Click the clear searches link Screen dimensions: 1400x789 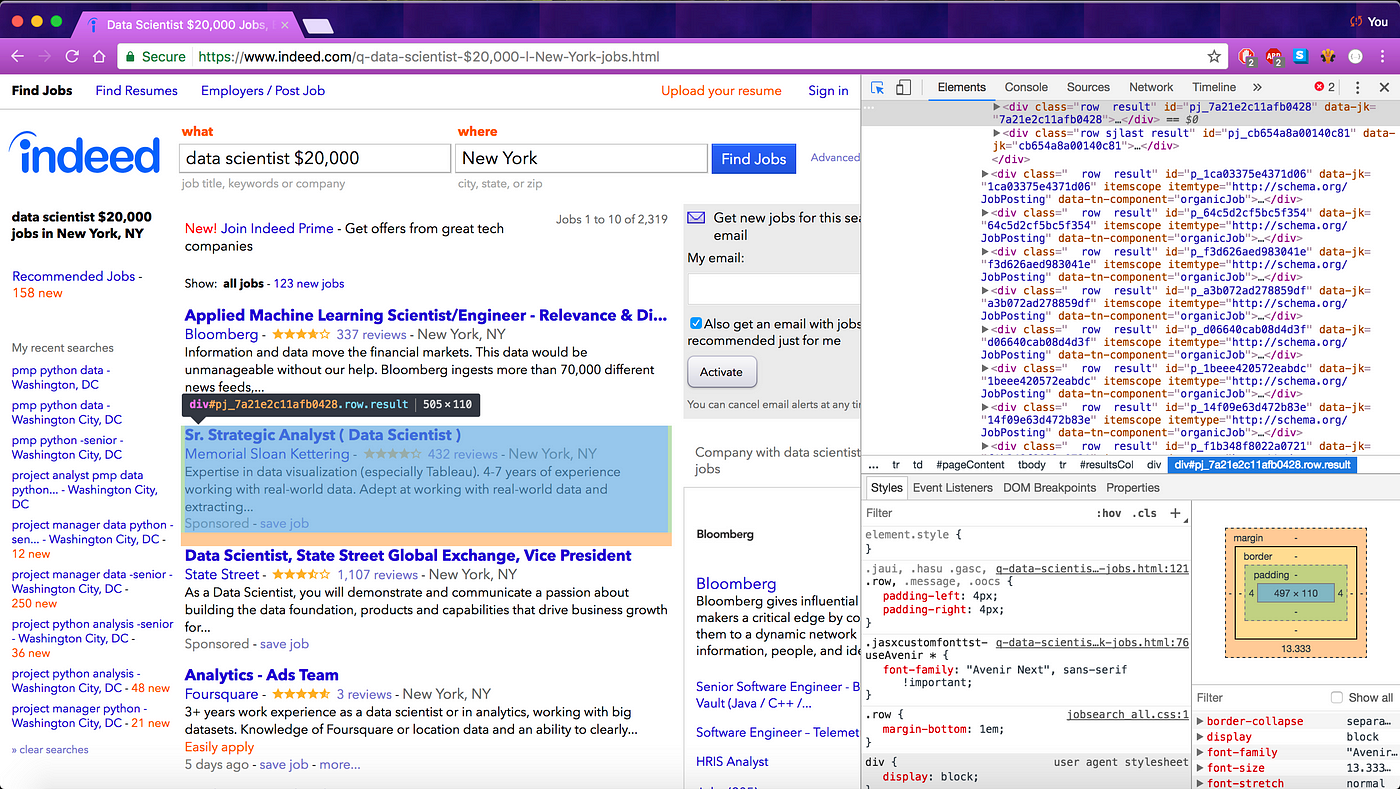pyautogui.click(x=50, y=749)
